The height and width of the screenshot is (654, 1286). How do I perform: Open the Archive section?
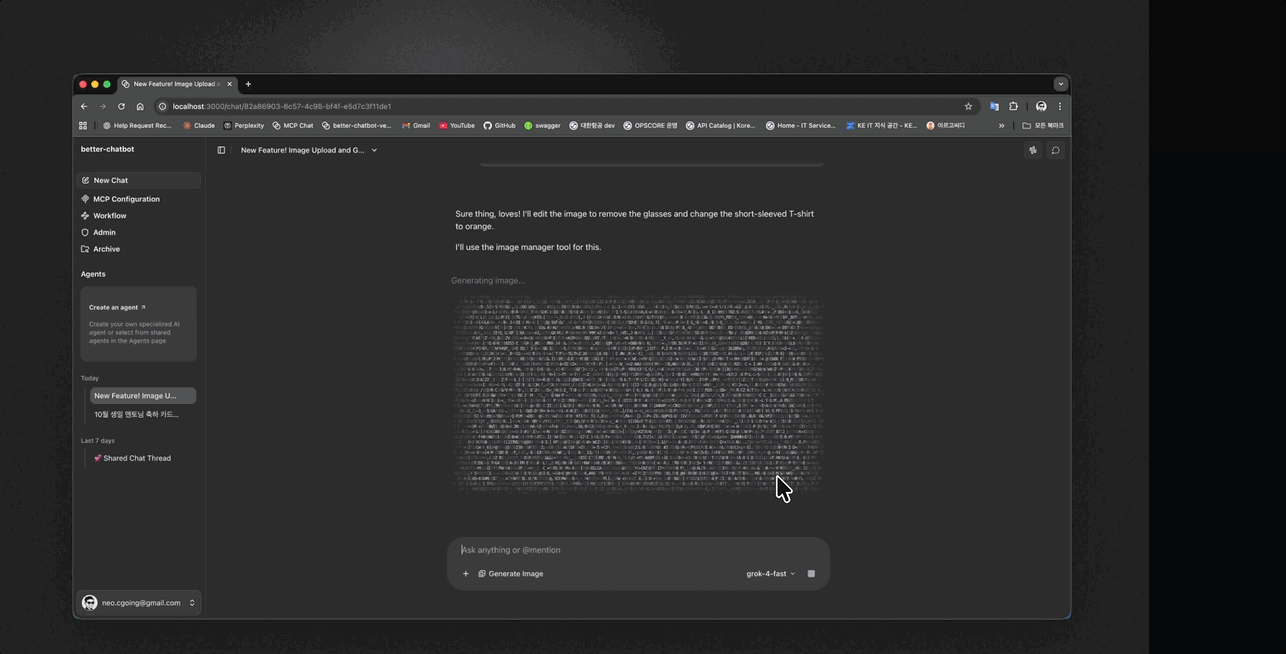tap(106, 249)
